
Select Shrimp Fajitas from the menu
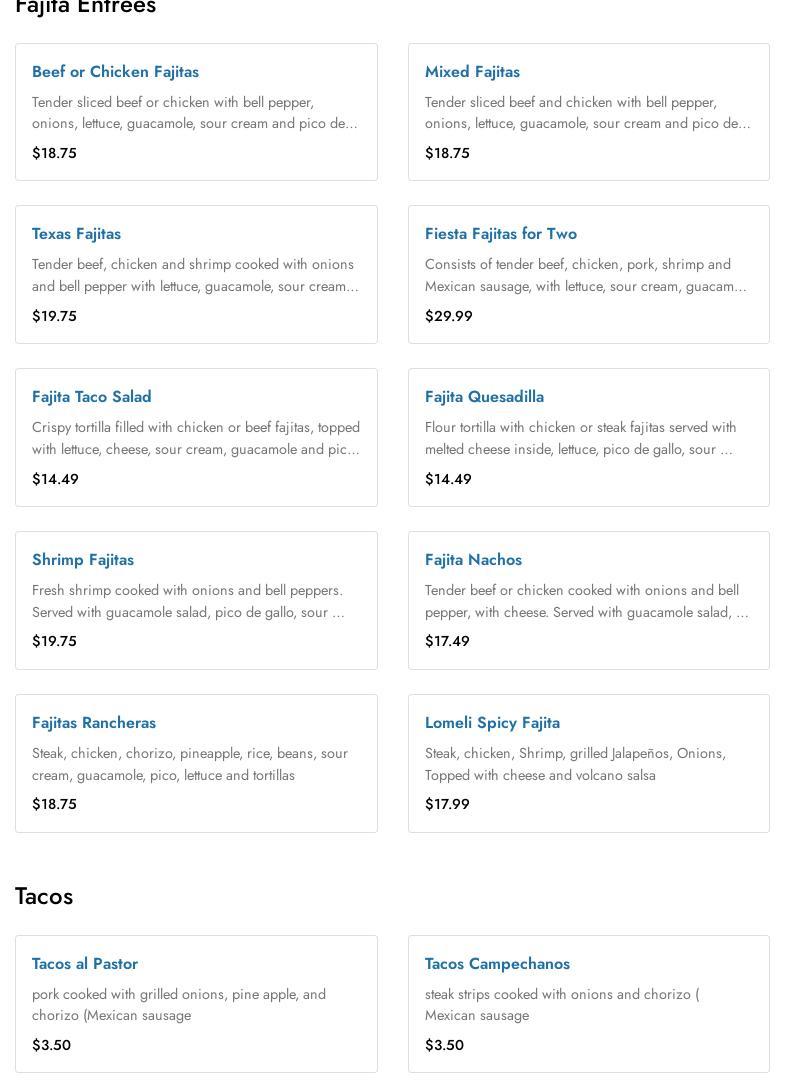pos(83,560)
